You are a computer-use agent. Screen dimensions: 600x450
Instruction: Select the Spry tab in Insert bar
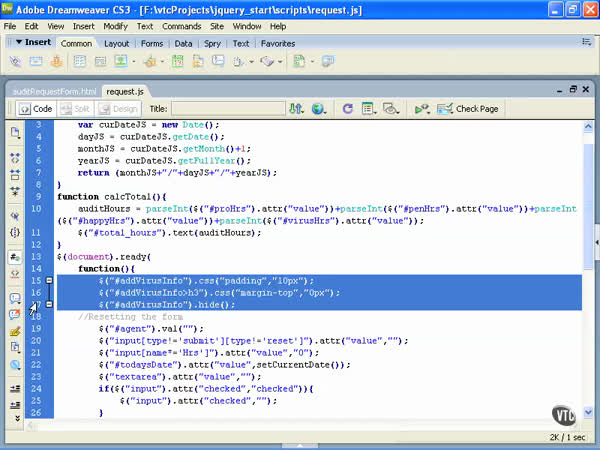[x=212, y=44]
